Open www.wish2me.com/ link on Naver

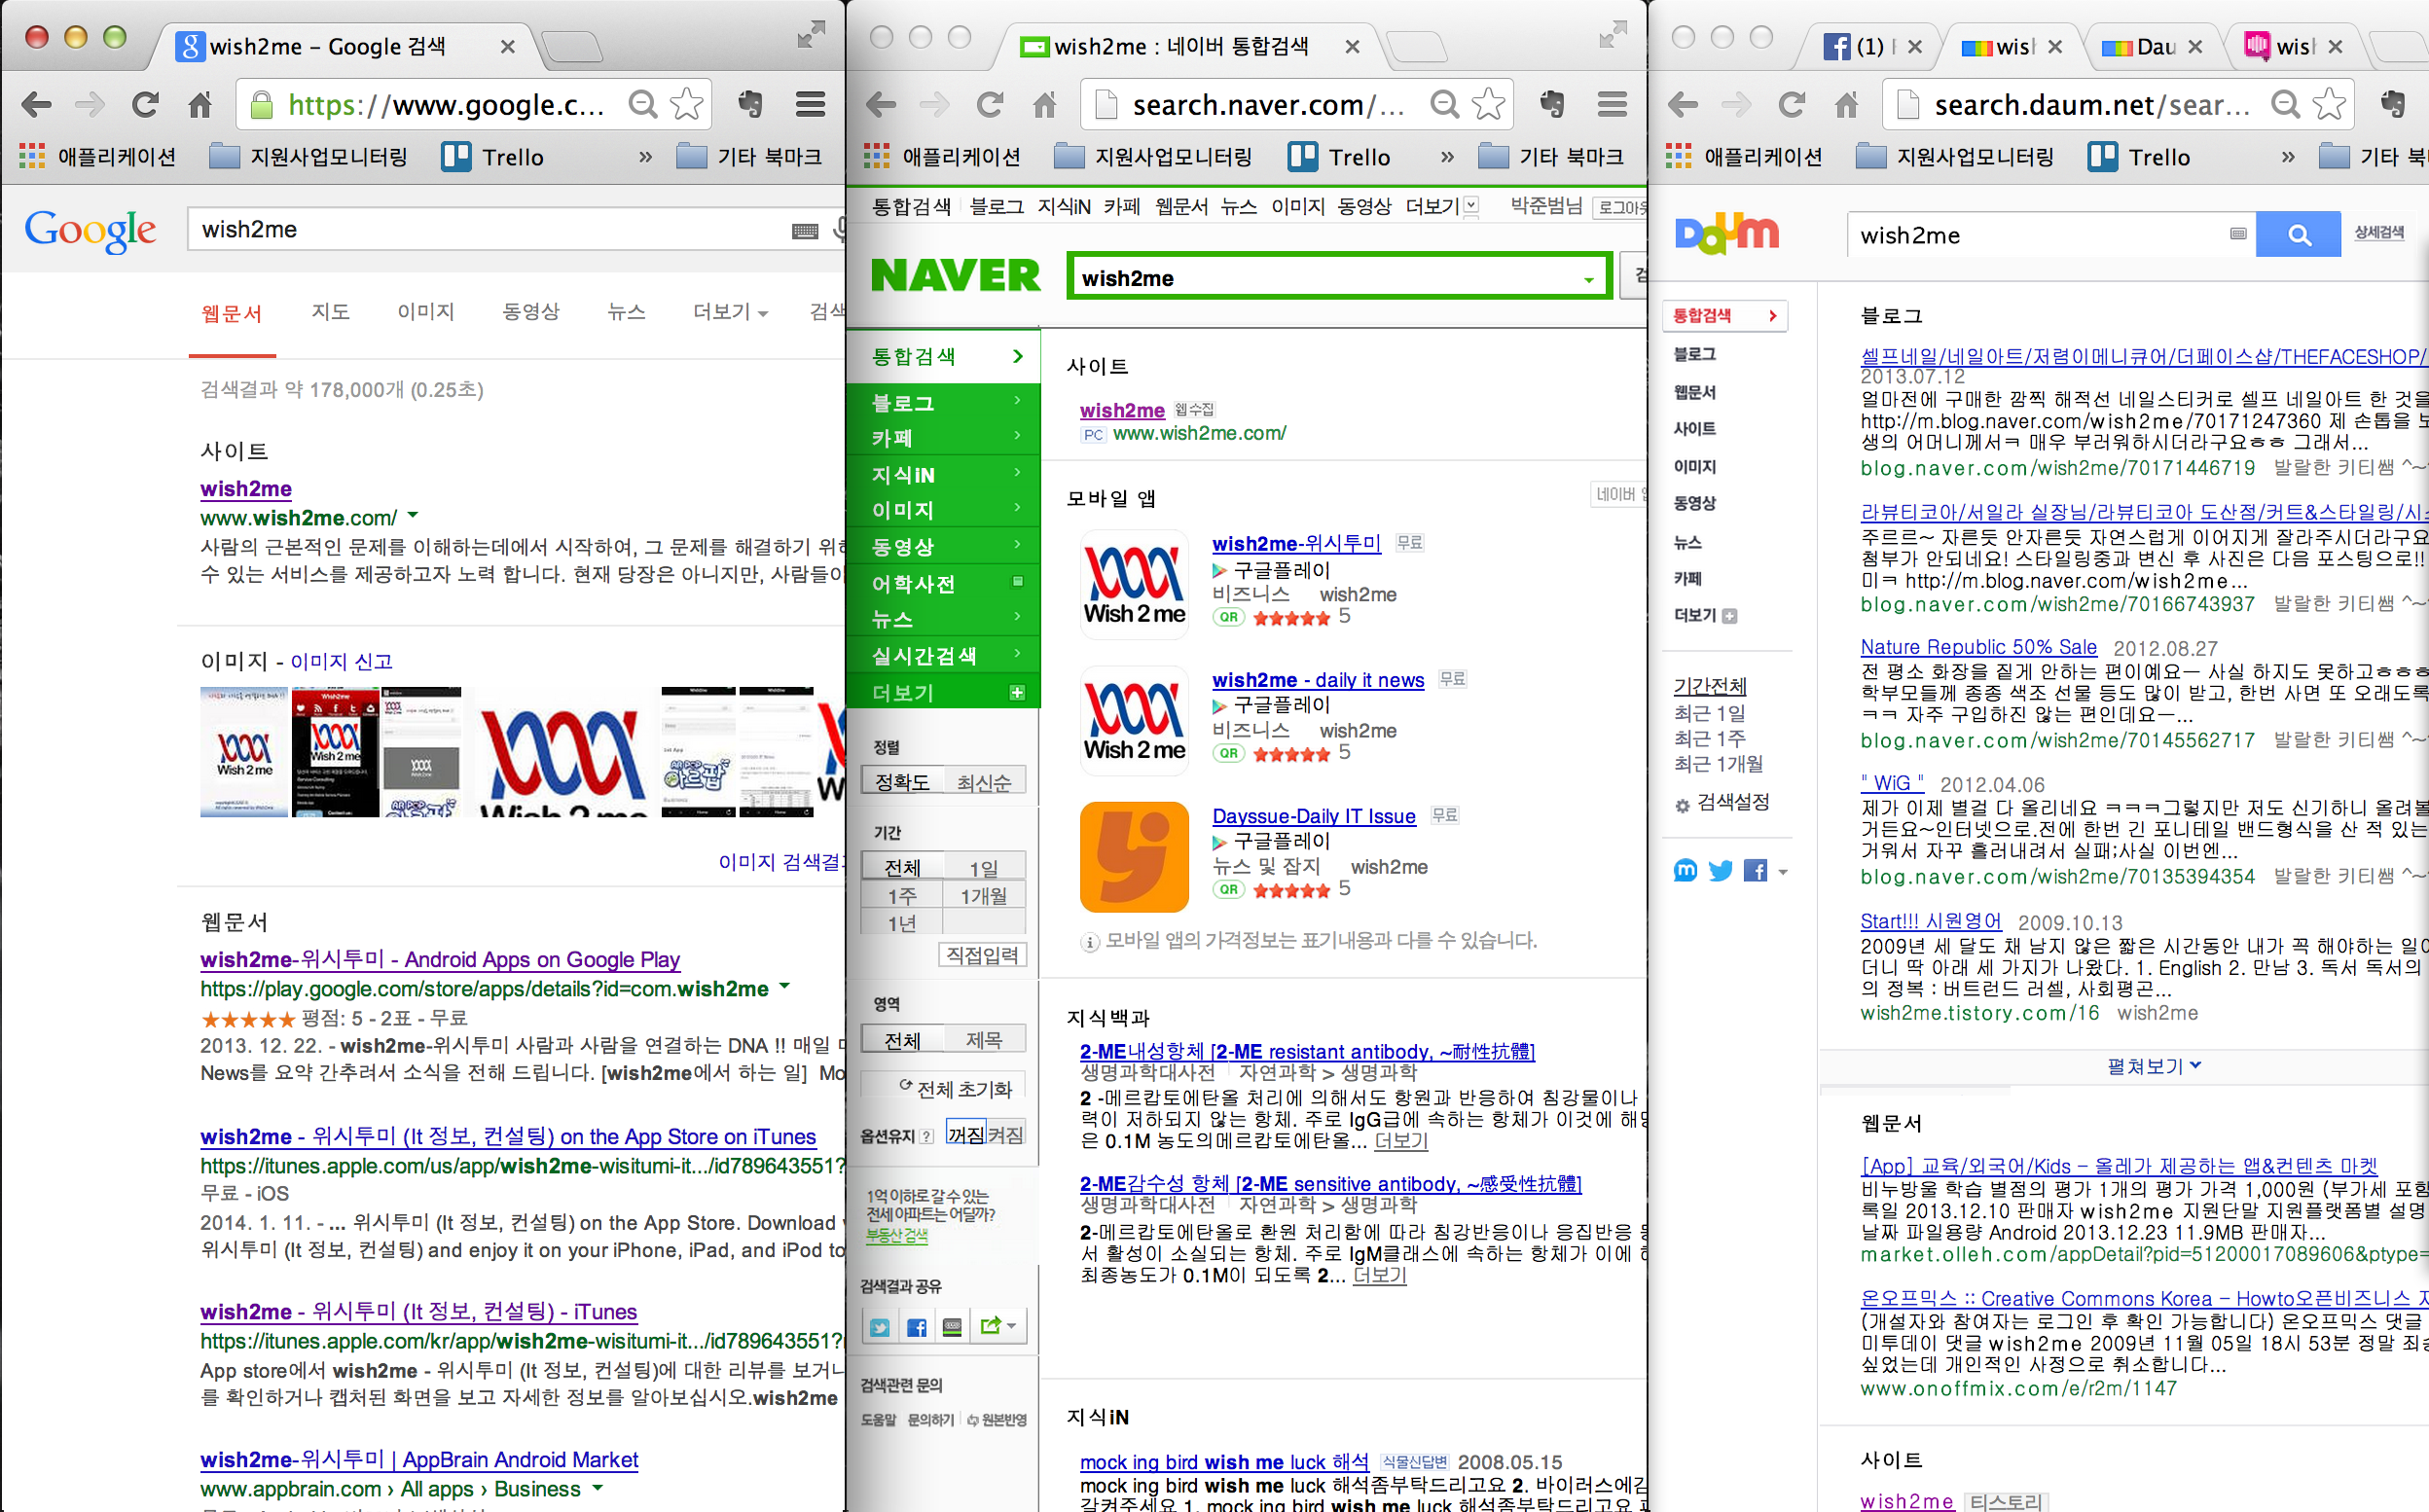(x=1199, y=433)
